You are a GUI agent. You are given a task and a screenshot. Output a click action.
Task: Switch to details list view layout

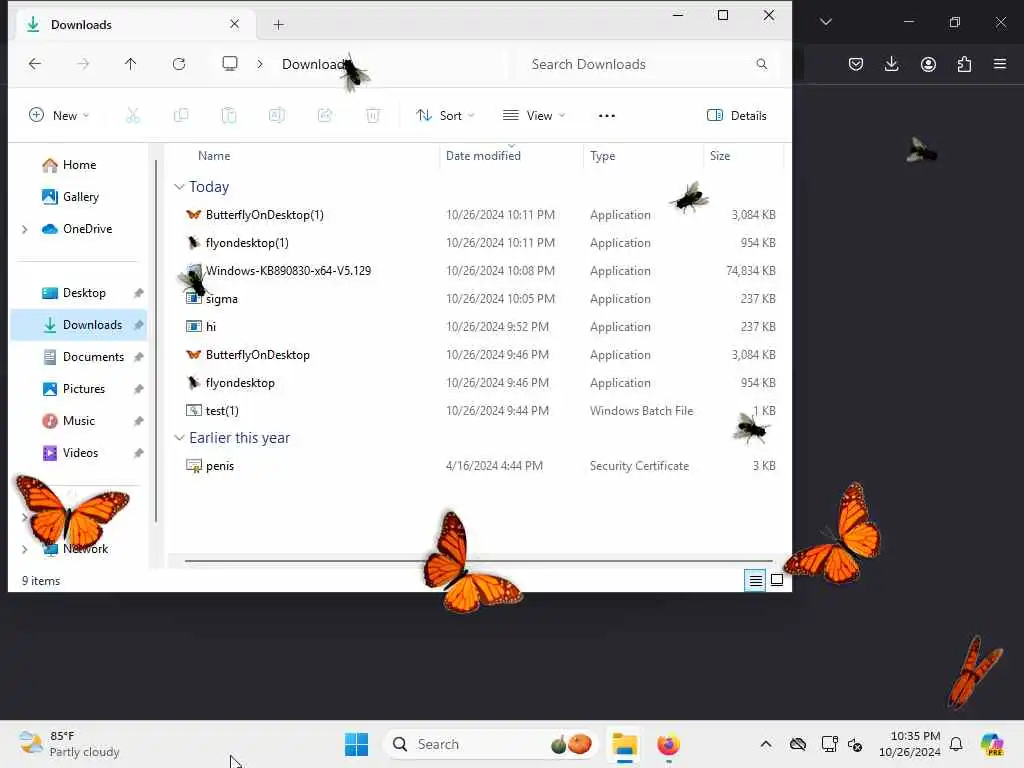[x=756, y=580]
